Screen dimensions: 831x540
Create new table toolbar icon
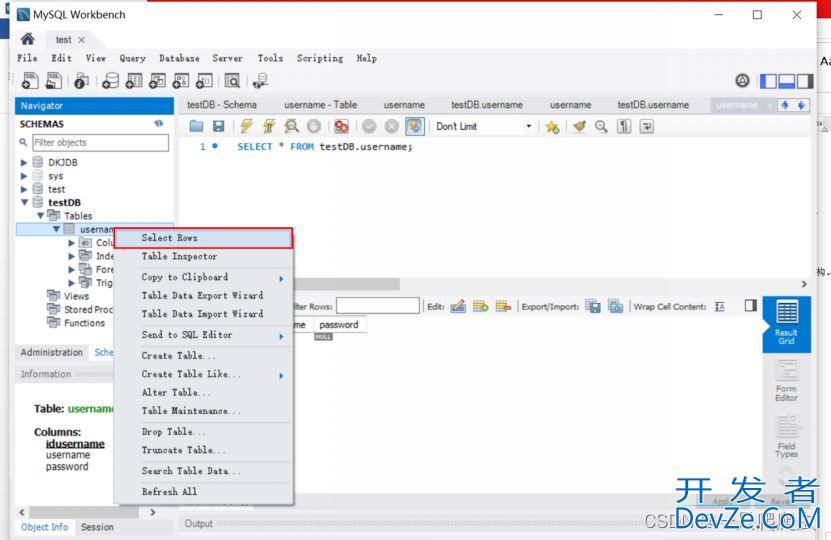click(x=134, y=81)
